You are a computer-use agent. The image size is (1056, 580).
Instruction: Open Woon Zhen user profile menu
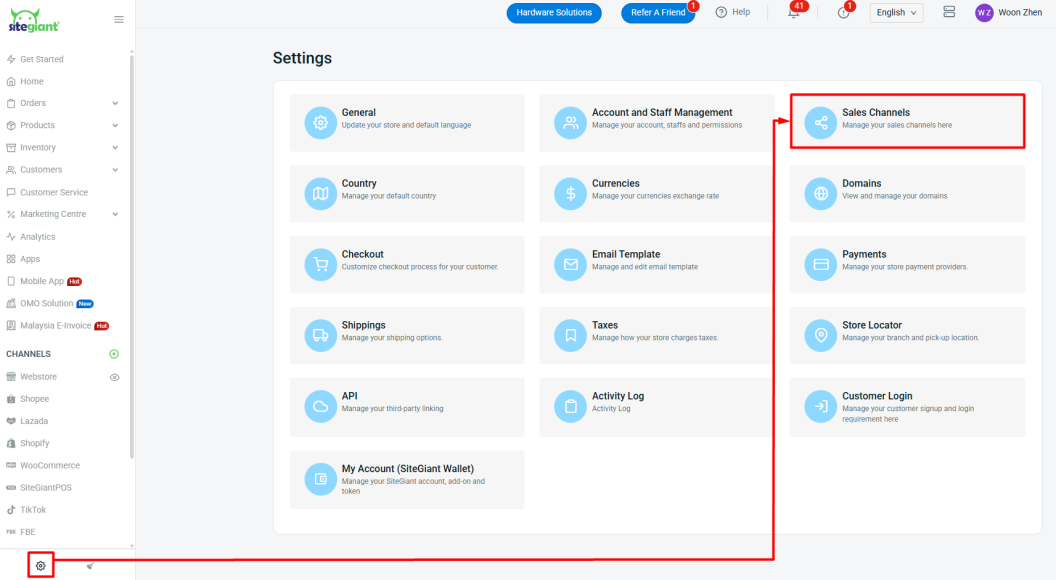(x=1009, y=13)
